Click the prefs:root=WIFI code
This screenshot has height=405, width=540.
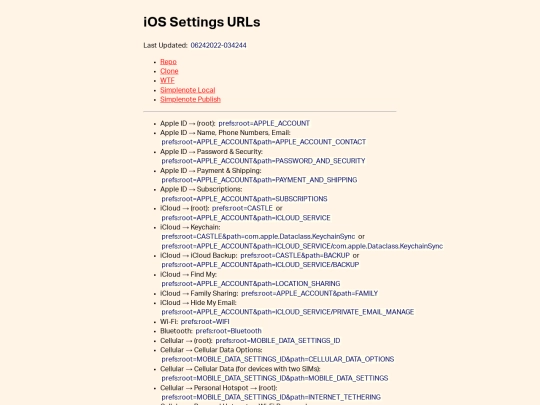(x=205, y=321)
